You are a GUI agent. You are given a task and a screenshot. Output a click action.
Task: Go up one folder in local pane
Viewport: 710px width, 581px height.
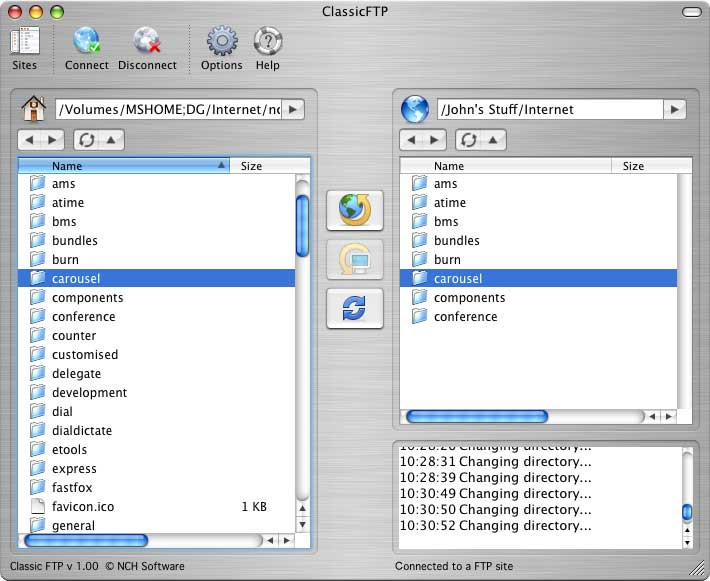[111, 140]
